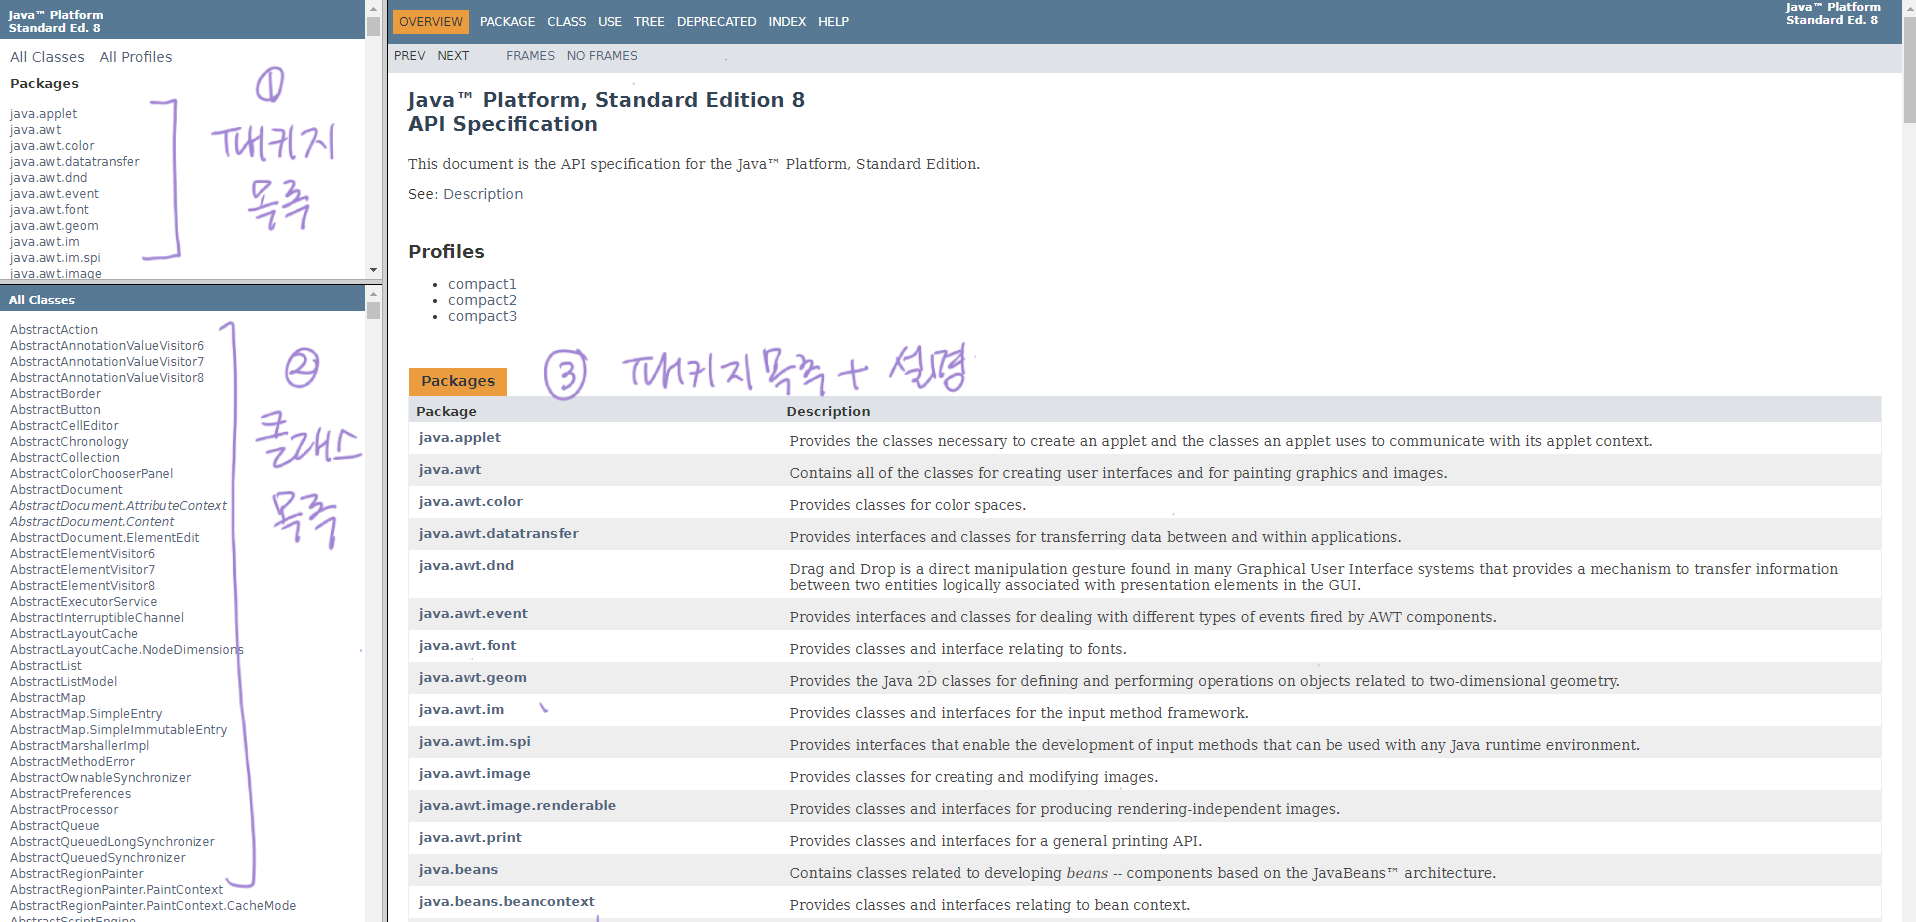Open java.beans.beancontext in the package table
This screenshot has width=1916, height=922.
[x=507, y=902]
